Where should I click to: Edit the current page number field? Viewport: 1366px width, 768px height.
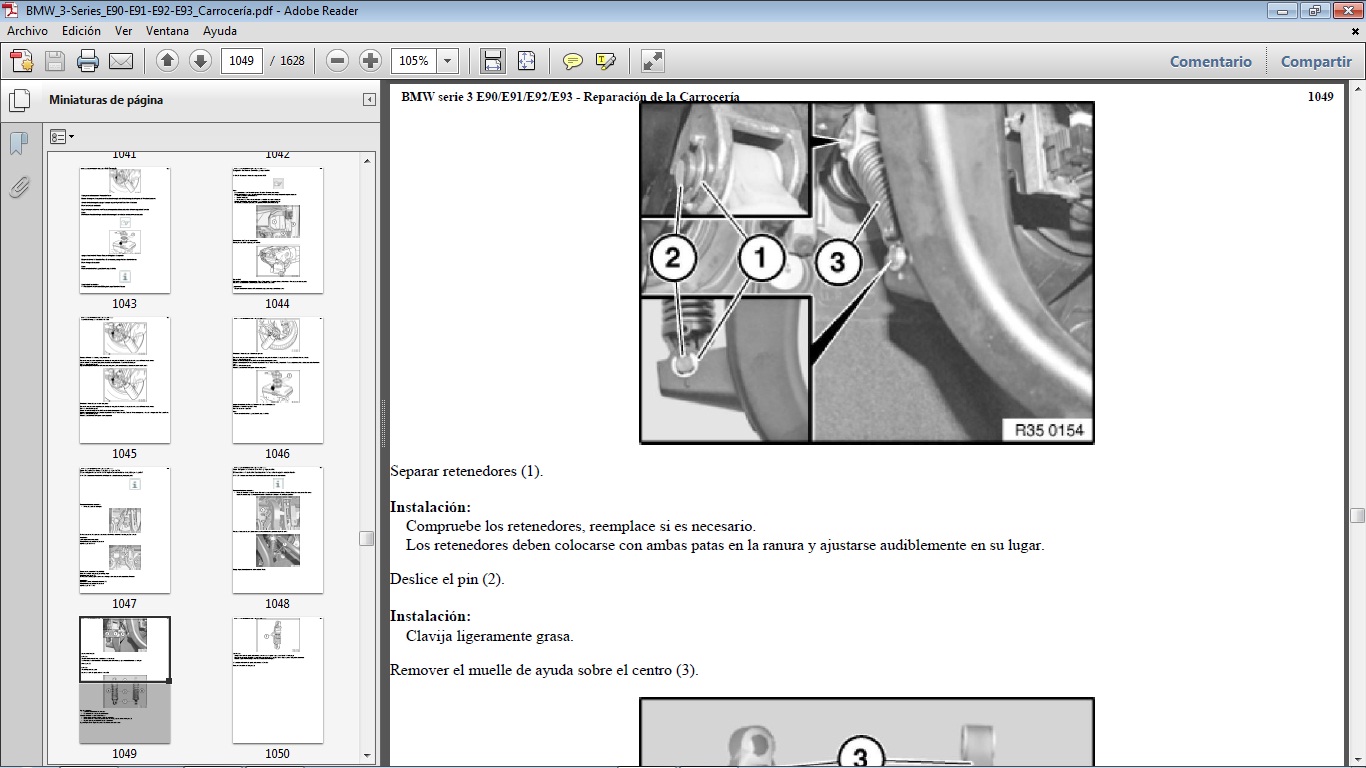click(240, 61)
